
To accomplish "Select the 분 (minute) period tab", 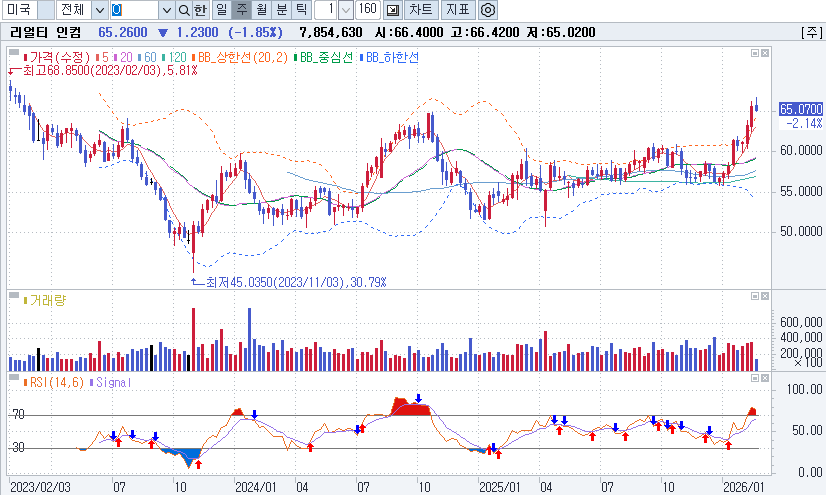I will pos(281,10).
